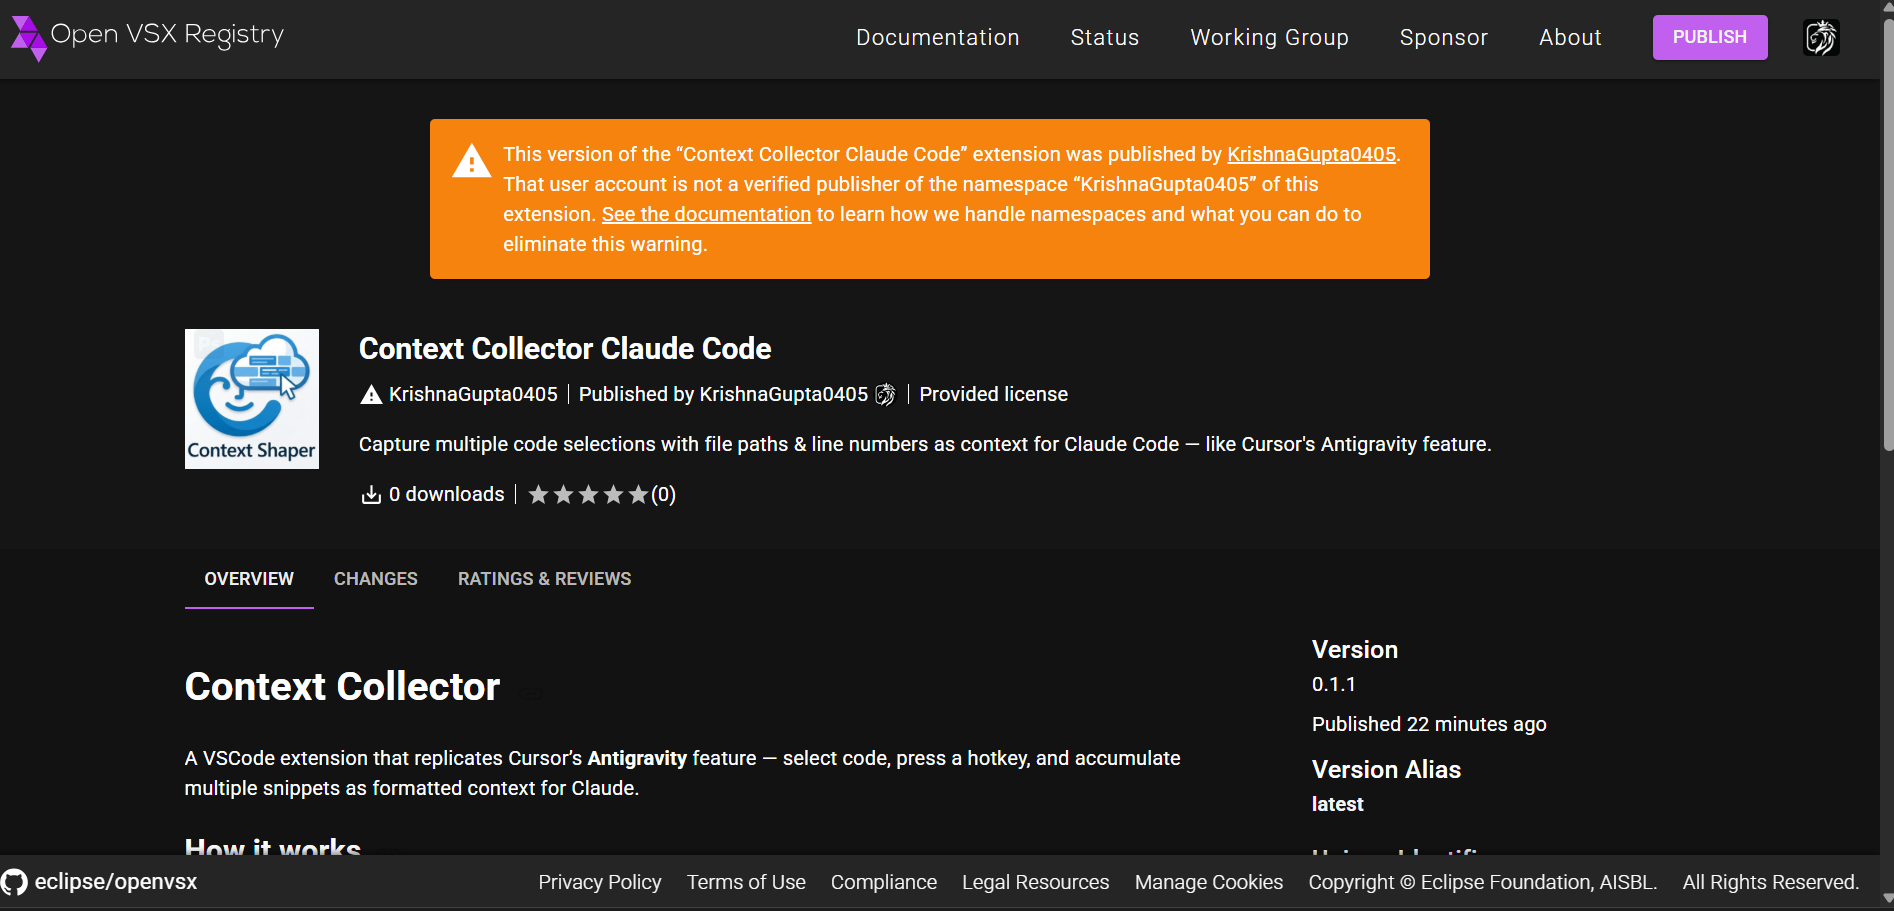Open the user avatar menu
Viewport: 1894px width, 911px height.
click(1820, 37)
